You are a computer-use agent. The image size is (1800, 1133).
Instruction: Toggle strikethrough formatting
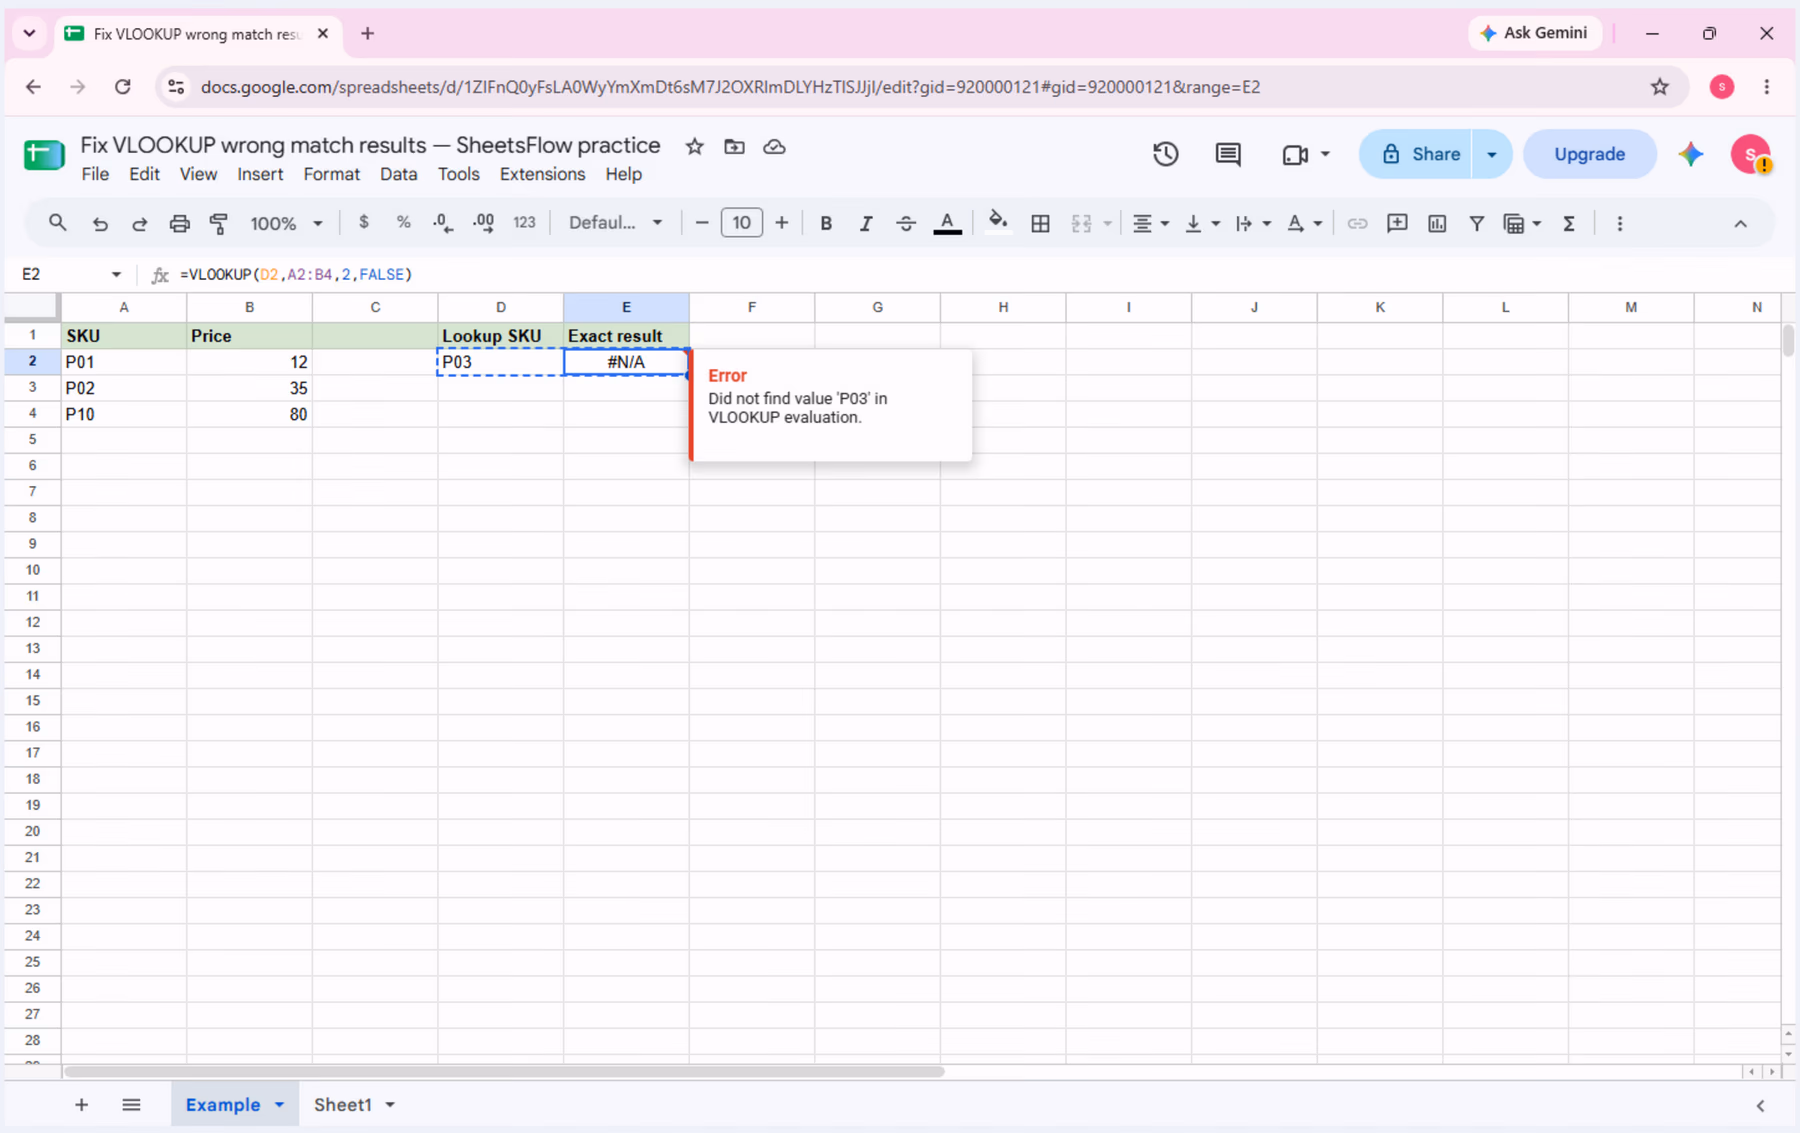[905, 223]
